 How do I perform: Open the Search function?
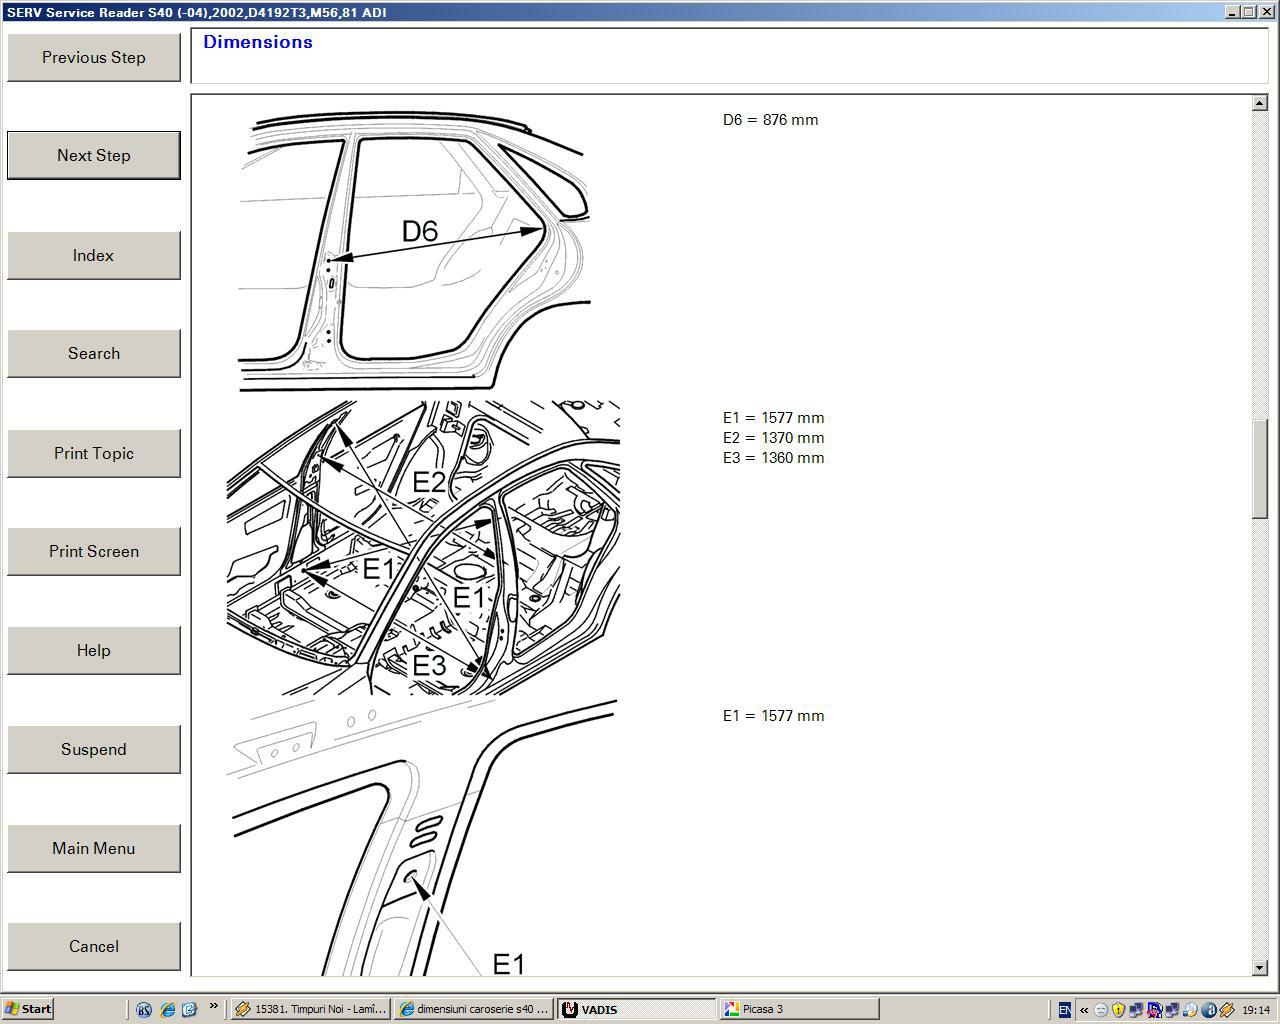tap(94, 354)
